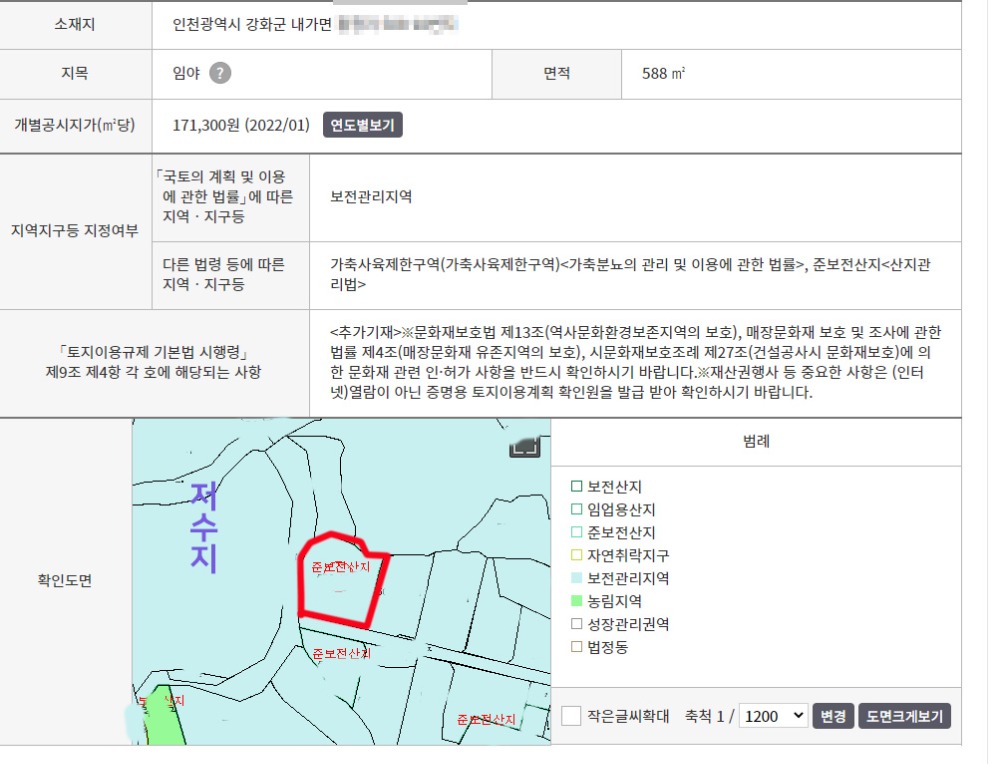Click the 농림지역 green legend swatch
1000x764 pixels.
tap(576, 602)
